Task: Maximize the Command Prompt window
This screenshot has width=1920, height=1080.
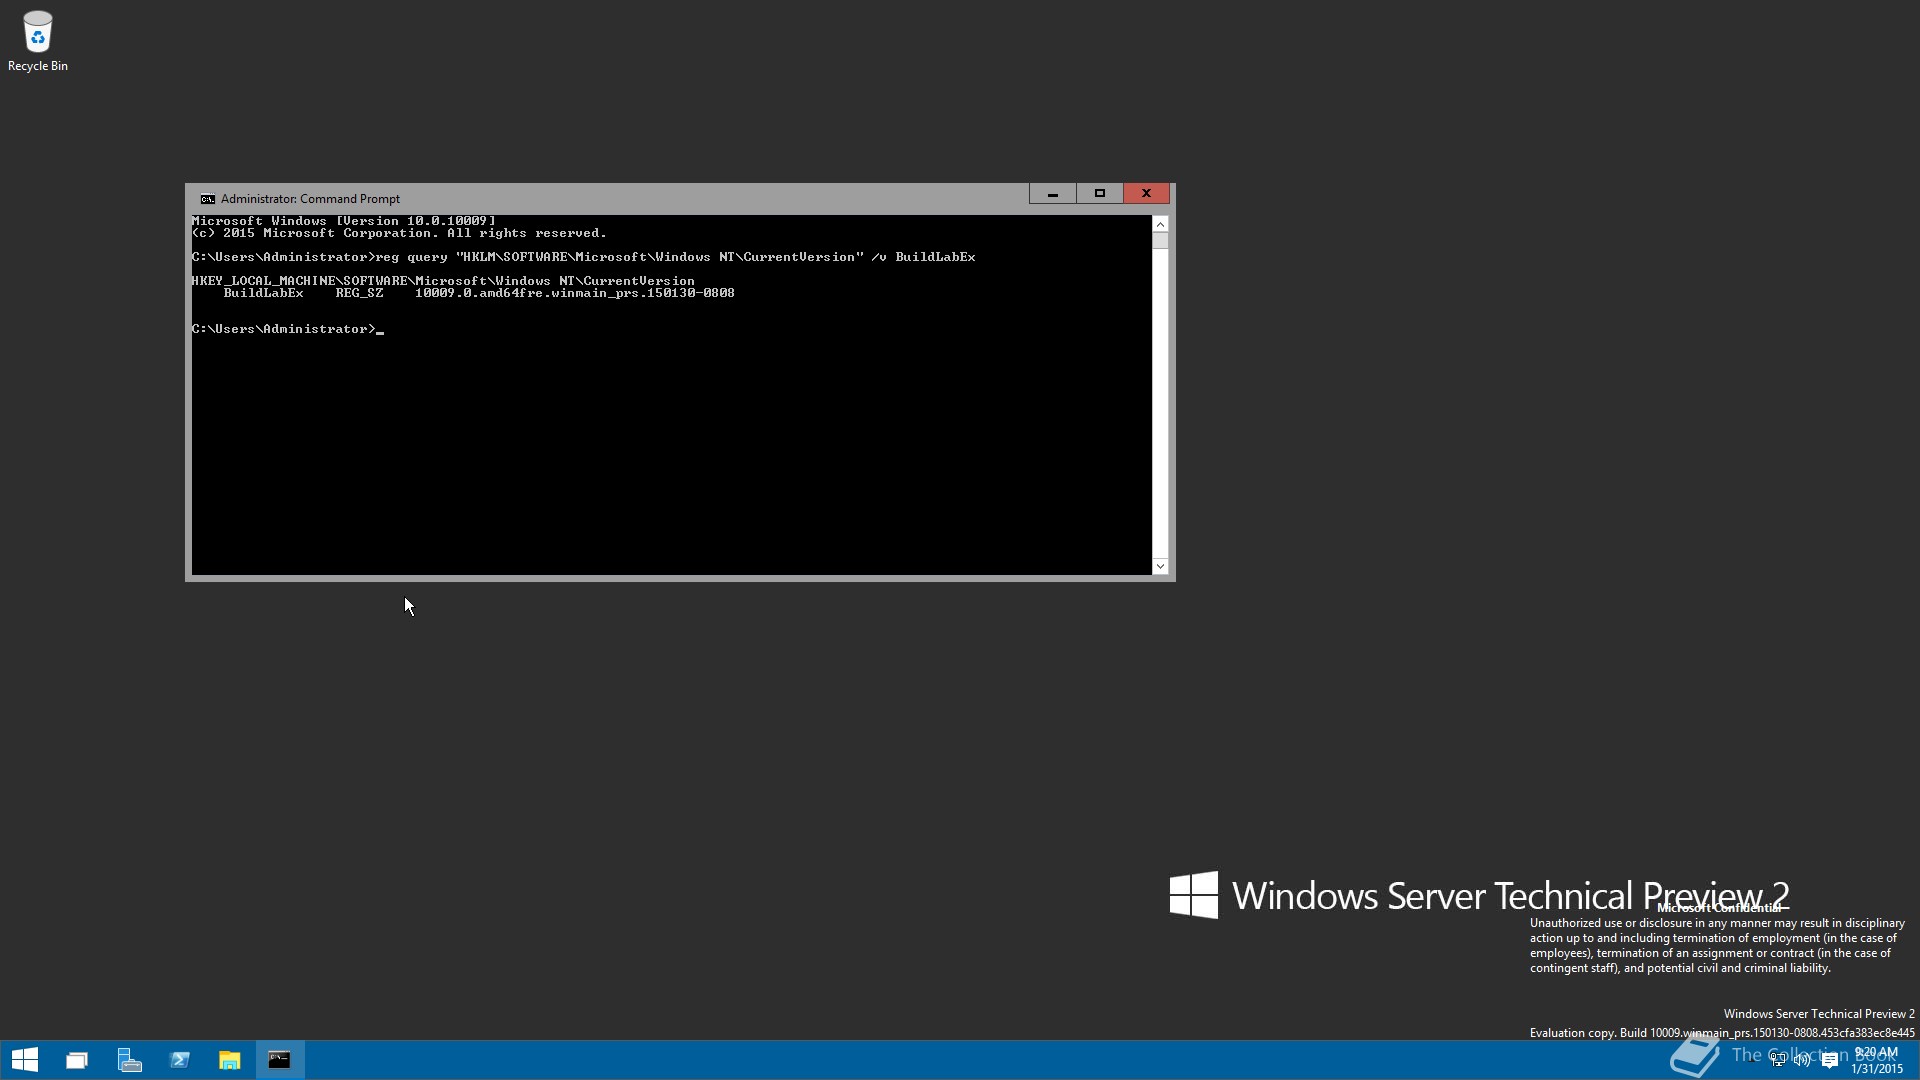Action: tap(1099, 193)
